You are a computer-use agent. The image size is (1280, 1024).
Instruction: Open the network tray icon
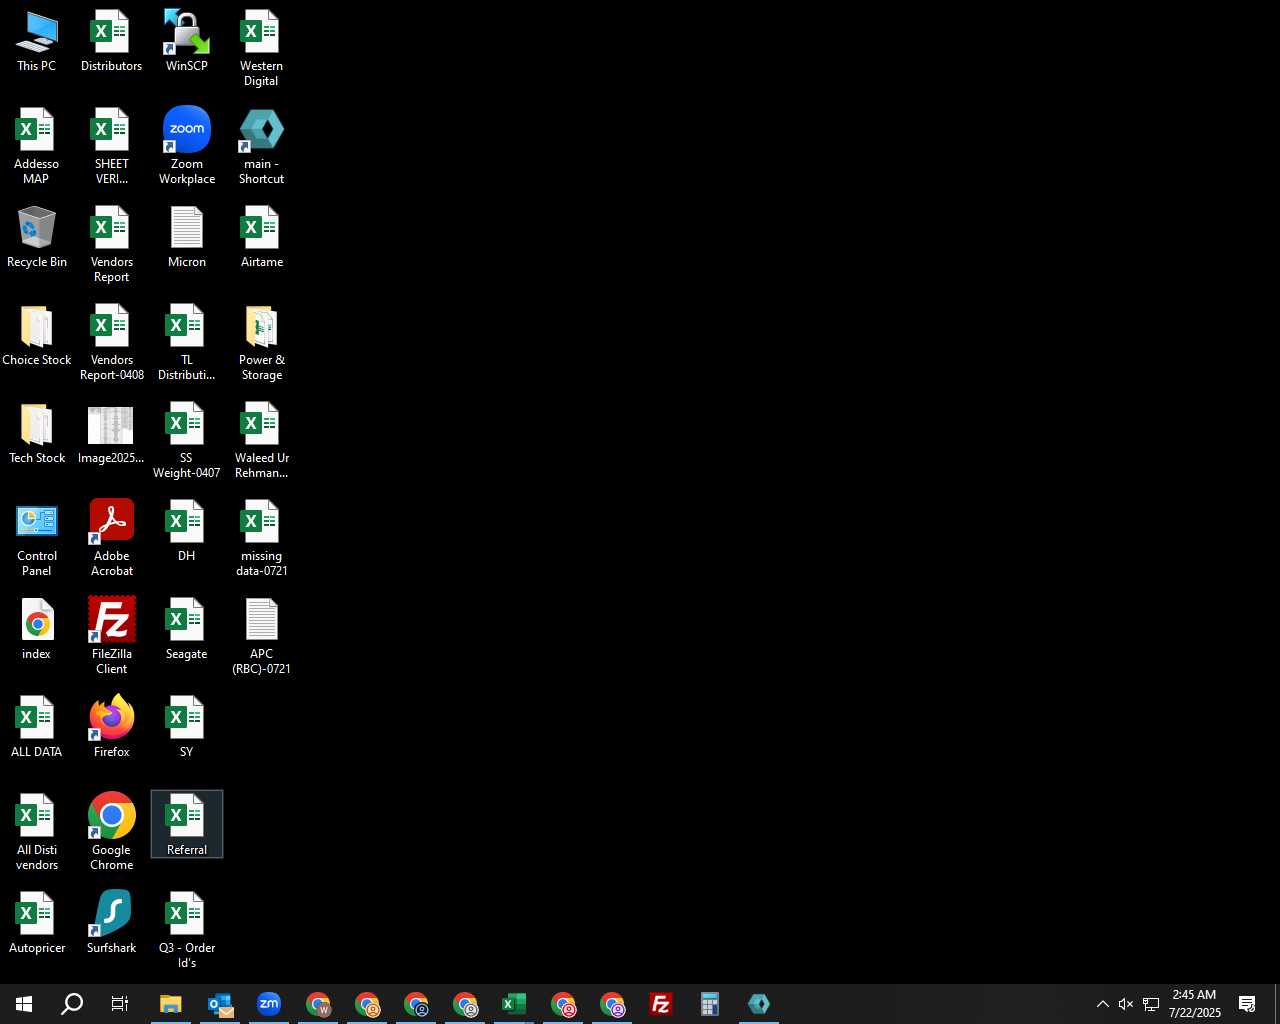(1151, 1004)
